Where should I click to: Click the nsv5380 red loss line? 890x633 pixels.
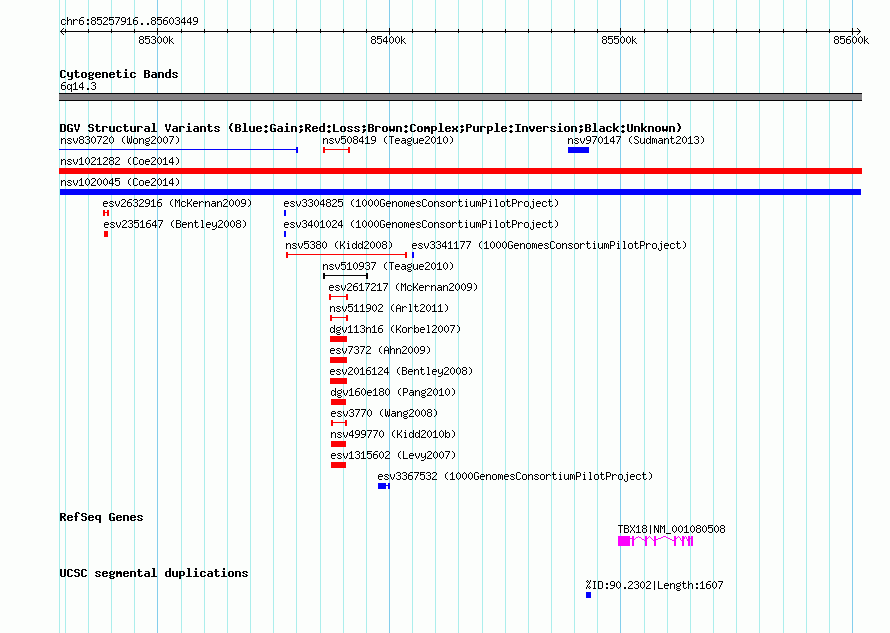347,255
